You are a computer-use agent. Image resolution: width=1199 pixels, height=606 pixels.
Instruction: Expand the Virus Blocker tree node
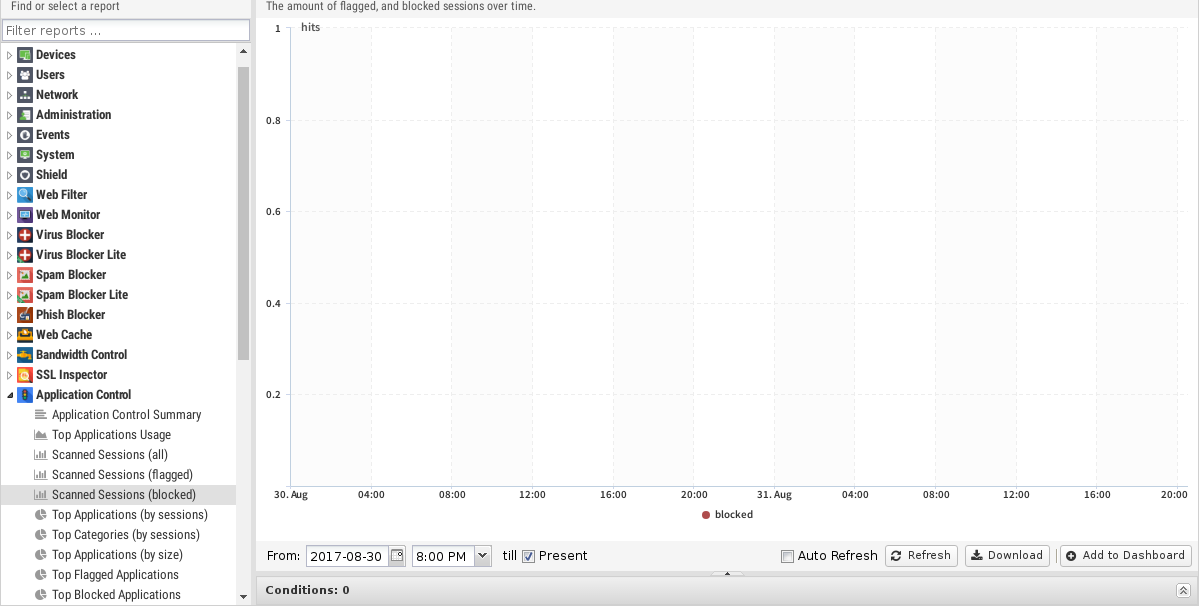[x=9, y=235]
